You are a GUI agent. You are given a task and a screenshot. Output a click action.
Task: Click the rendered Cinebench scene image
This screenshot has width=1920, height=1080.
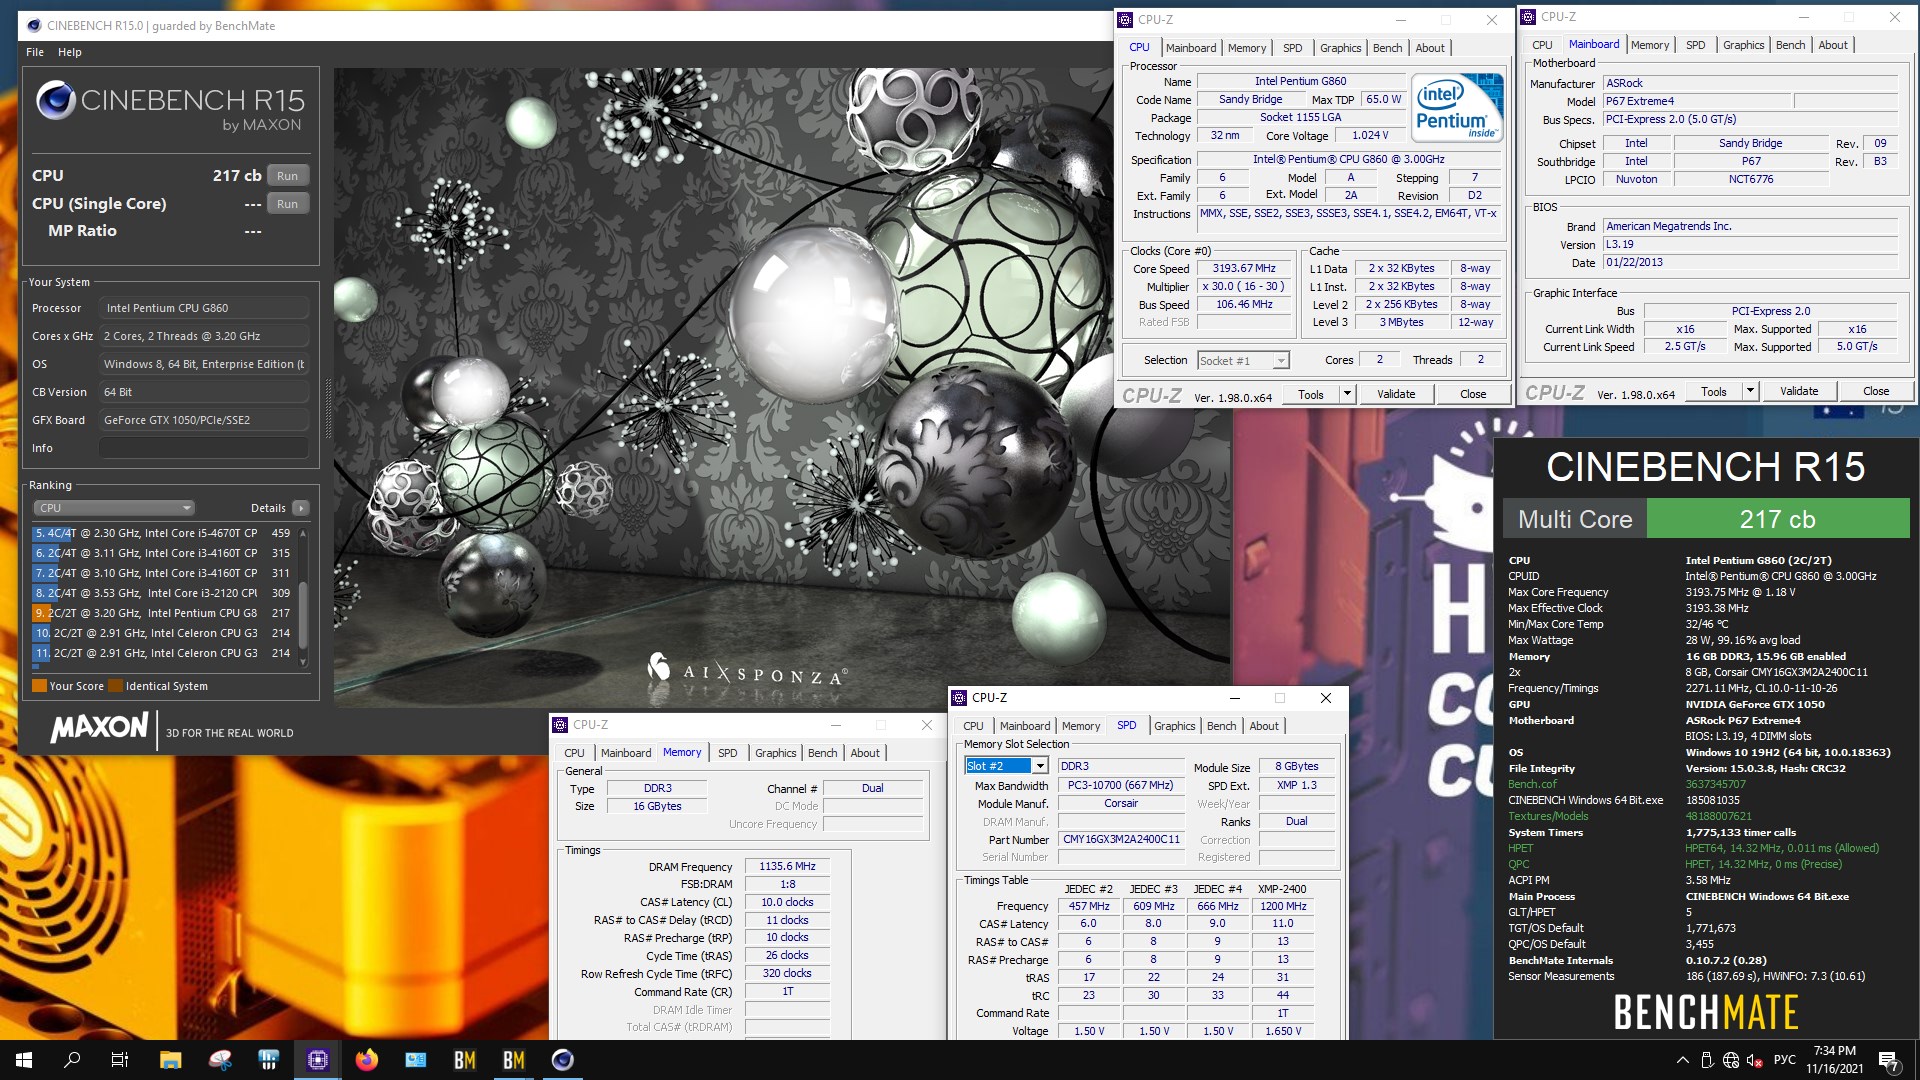(x=780, y=388)
